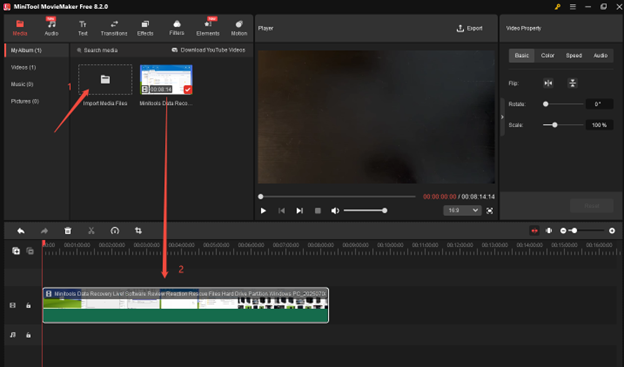Click the Split scissors icon
This screenshot has height=367, width=624.
click(91, 231)
